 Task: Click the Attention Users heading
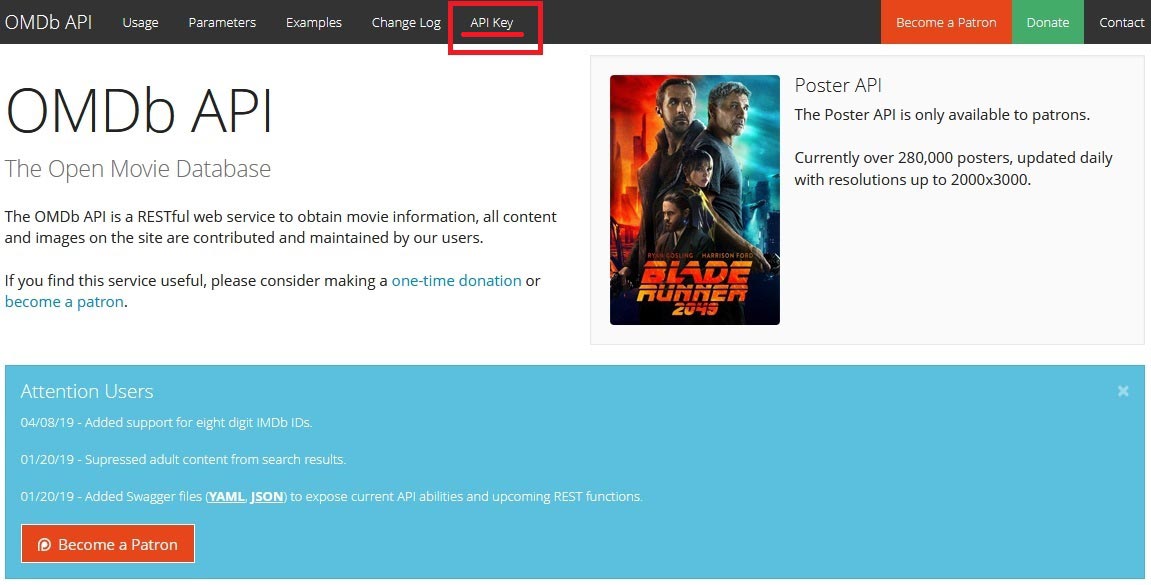(87, 391)
